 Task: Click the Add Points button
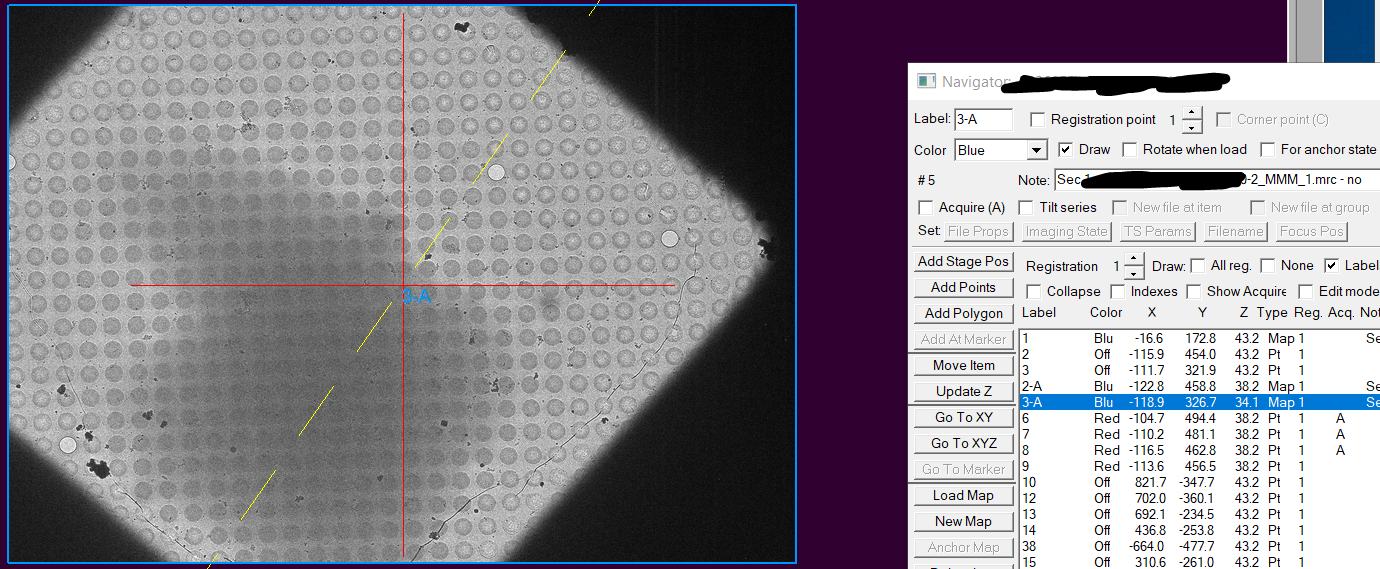964,288
